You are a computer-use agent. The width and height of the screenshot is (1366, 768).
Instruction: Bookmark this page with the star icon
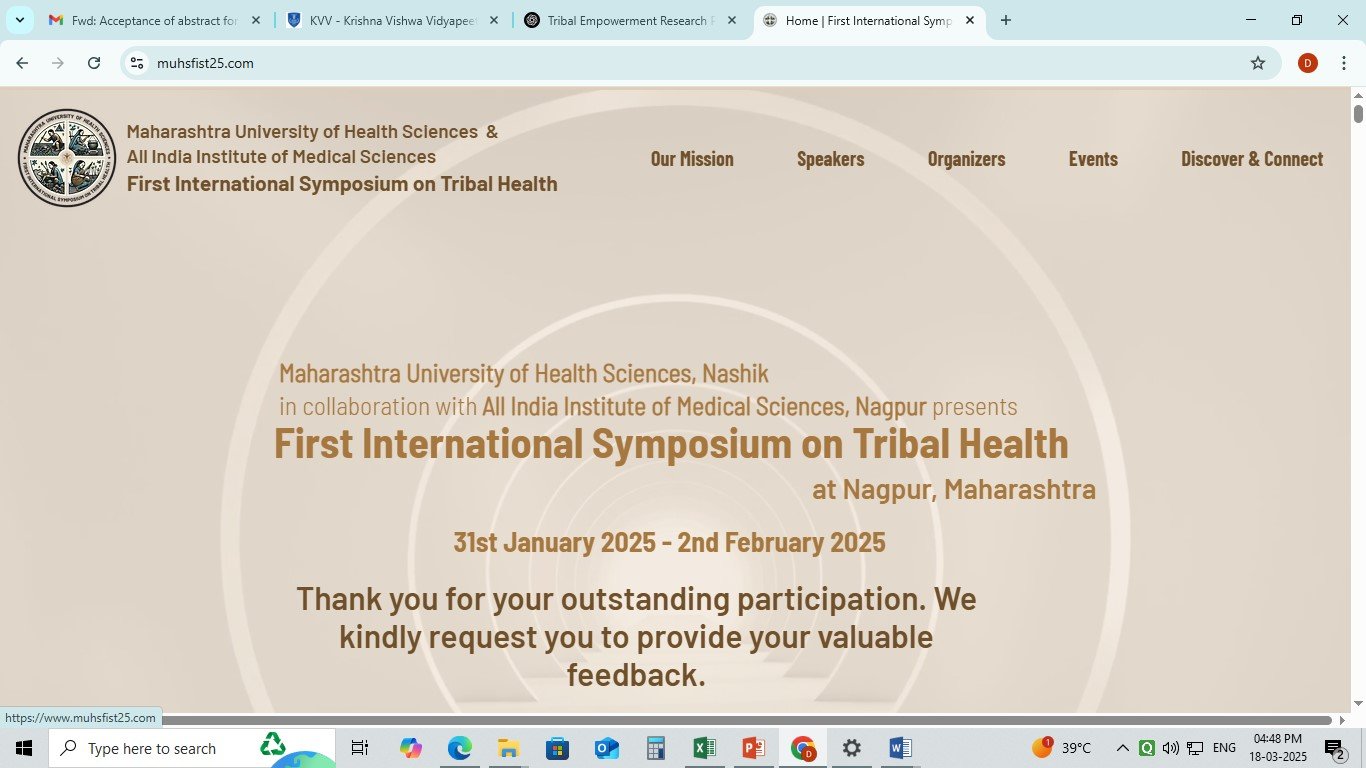coord(1257,63)
